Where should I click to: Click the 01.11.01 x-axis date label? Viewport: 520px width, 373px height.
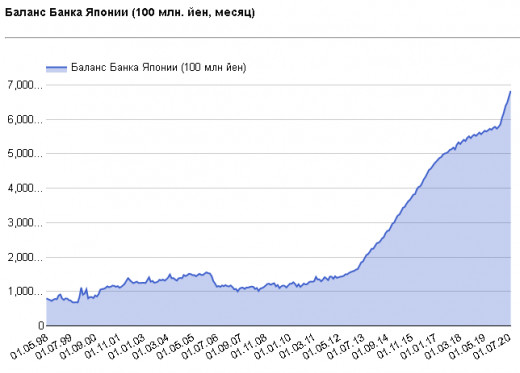(x=102, y=347)
